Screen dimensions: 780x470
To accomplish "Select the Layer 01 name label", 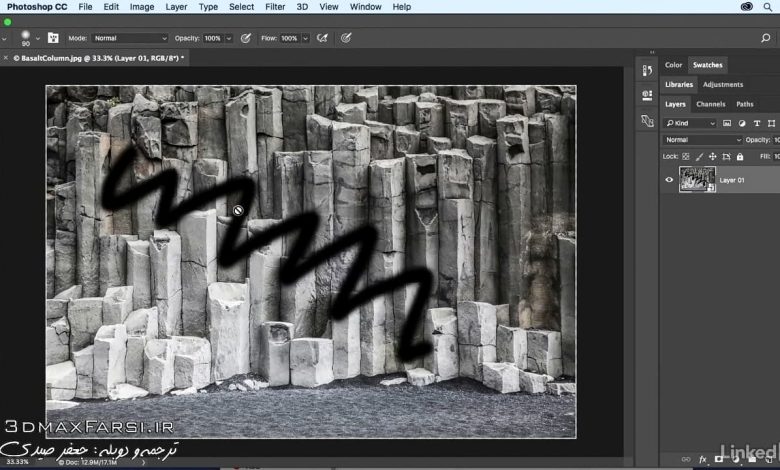I will tap(732, 181).
